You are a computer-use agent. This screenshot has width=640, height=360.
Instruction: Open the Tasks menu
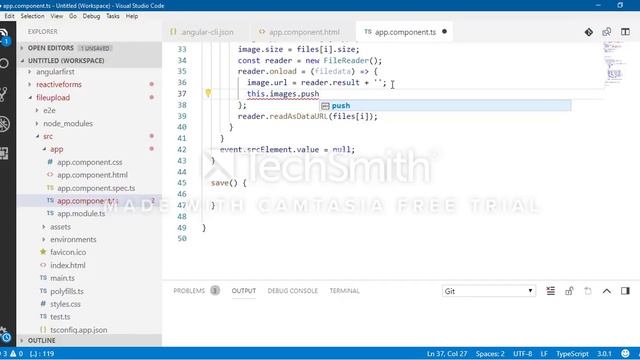coord(113,16)
